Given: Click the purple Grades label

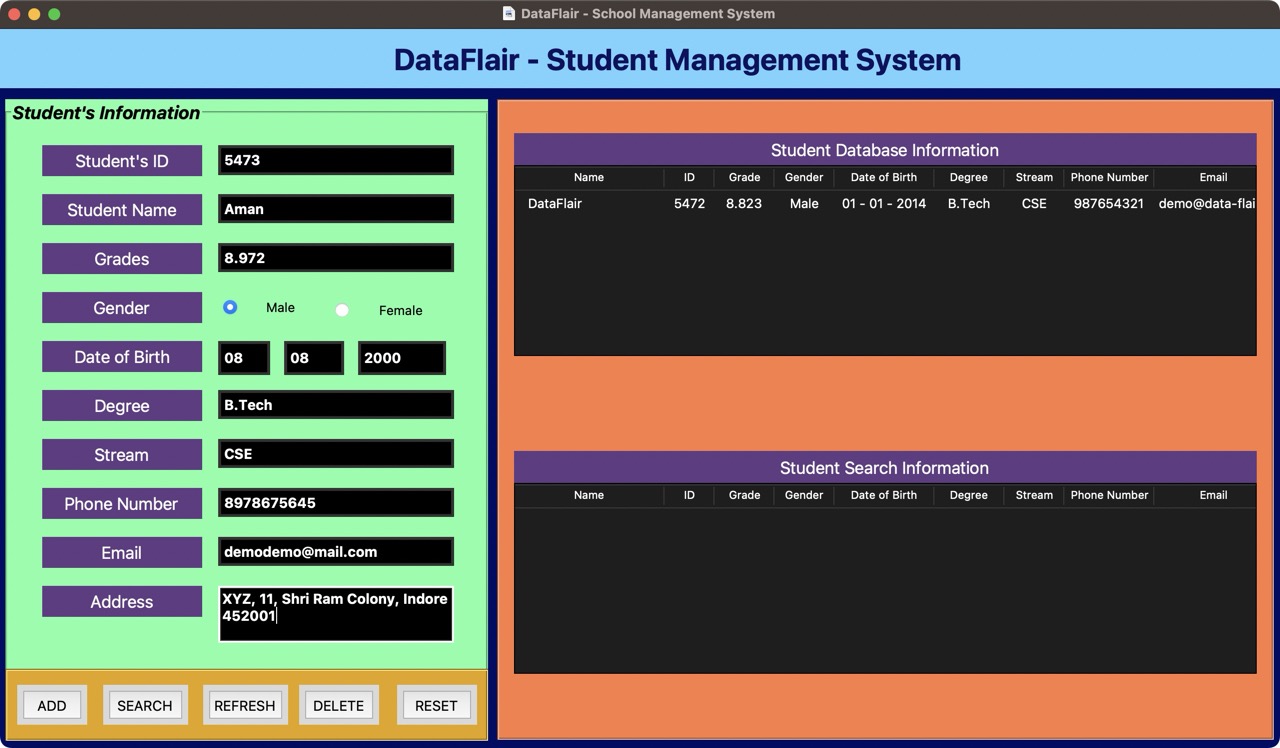Looking at the screenshot, I should coord(122,258).
